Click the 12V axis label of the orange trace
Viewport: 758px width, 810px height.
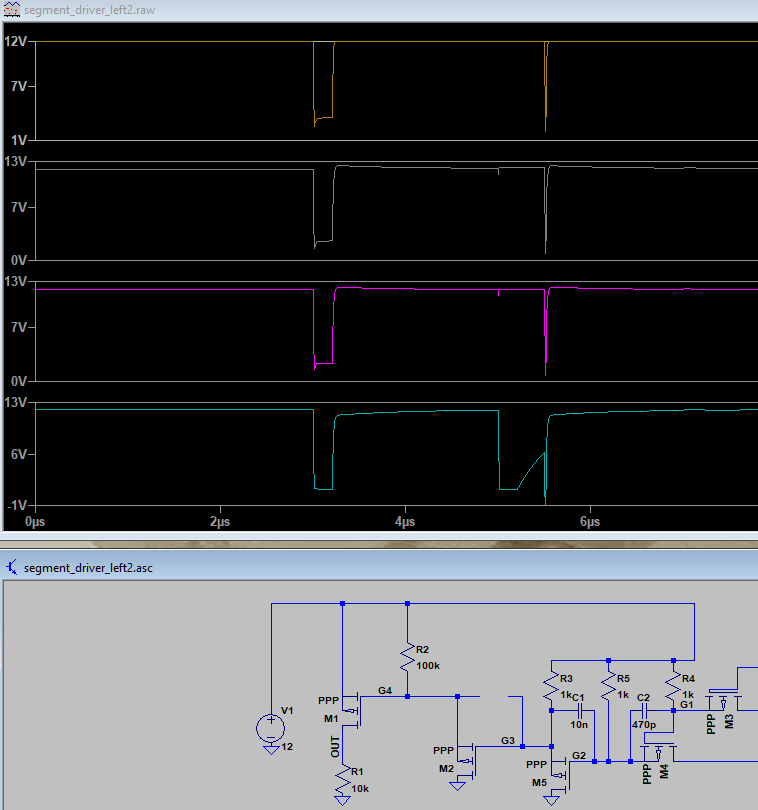tap(15, 41)
